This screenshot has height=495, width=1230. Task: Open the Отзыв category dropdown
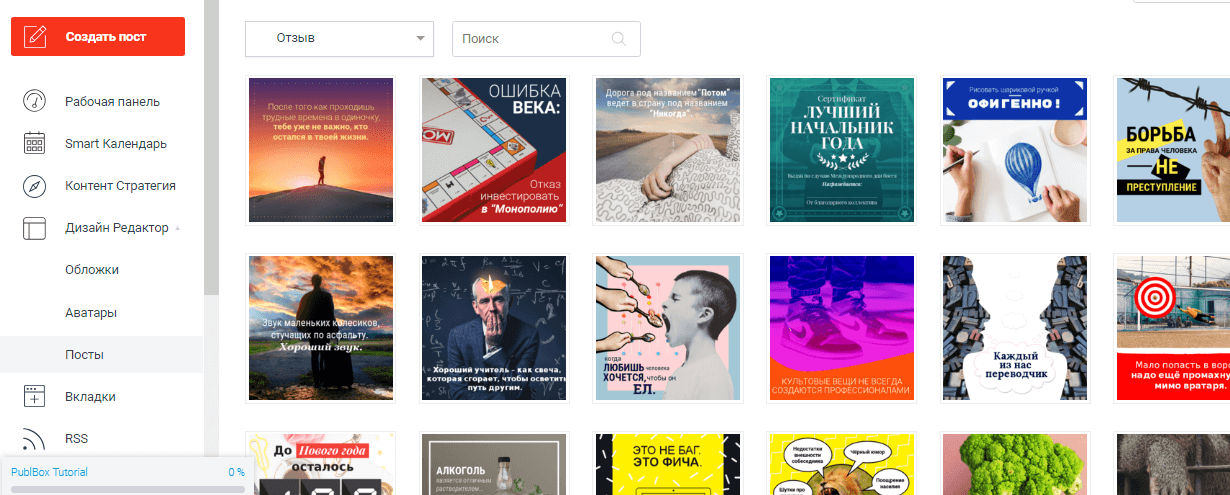pyautogui.click(x=339, y=39)
